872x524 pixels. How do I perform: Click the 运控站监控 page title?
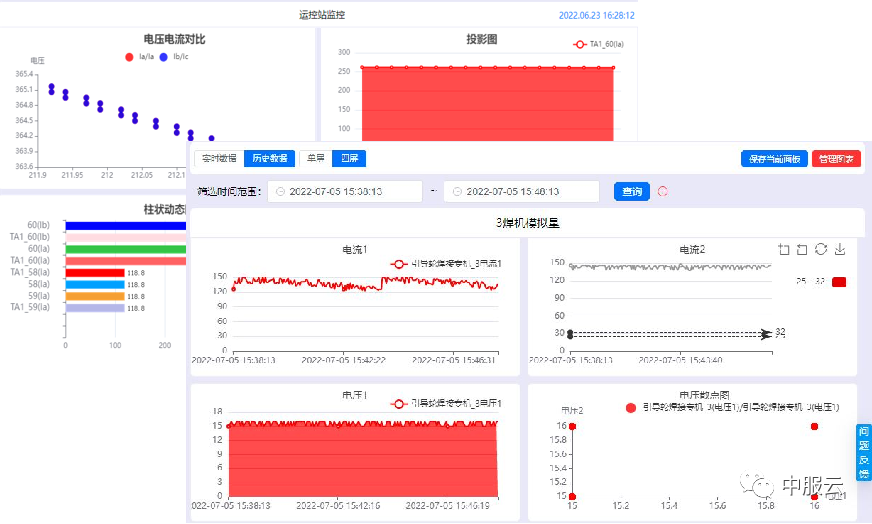322,15
